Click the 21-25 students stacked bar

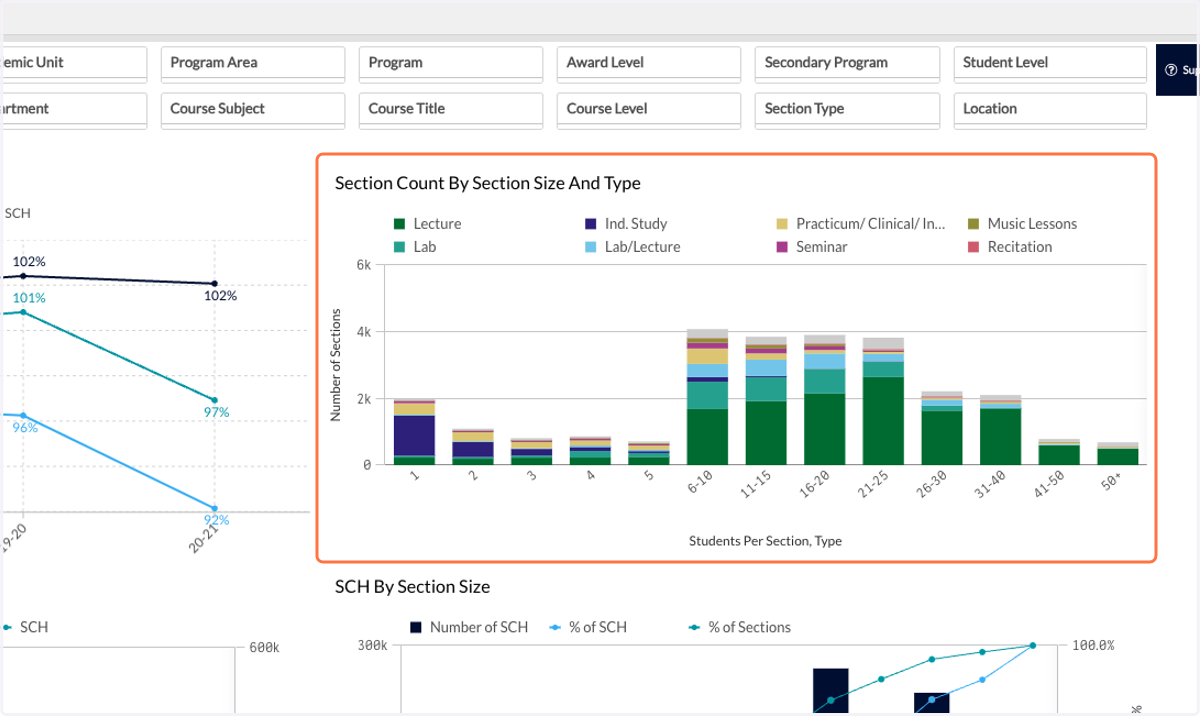(x=883, y=401)
